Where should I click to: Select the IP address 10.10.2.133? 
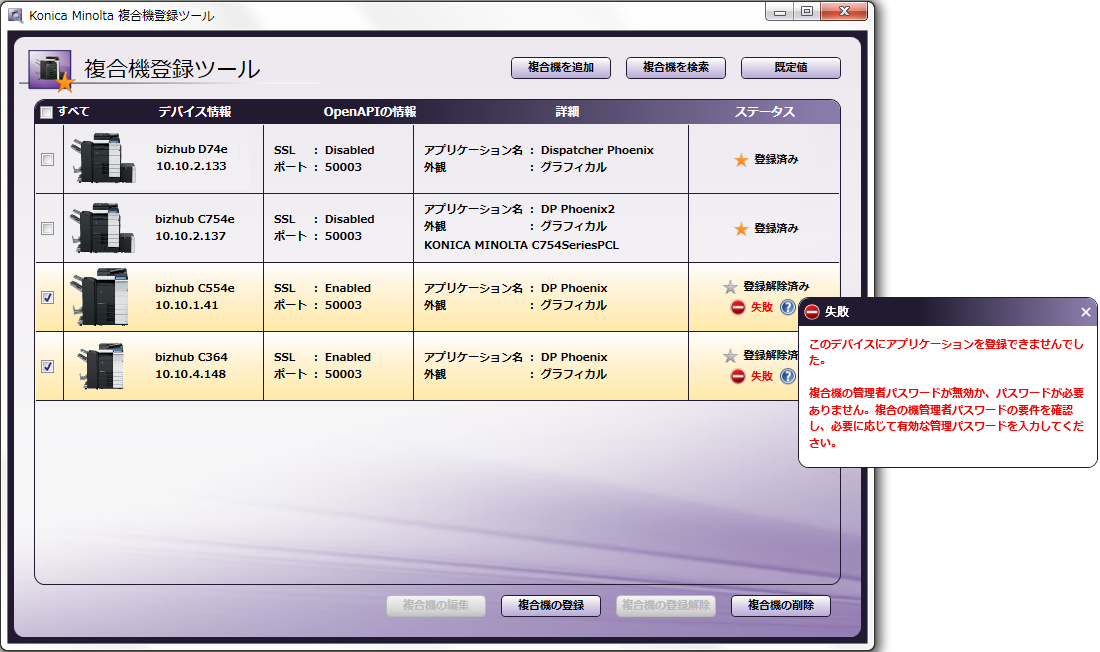point(191,166)
